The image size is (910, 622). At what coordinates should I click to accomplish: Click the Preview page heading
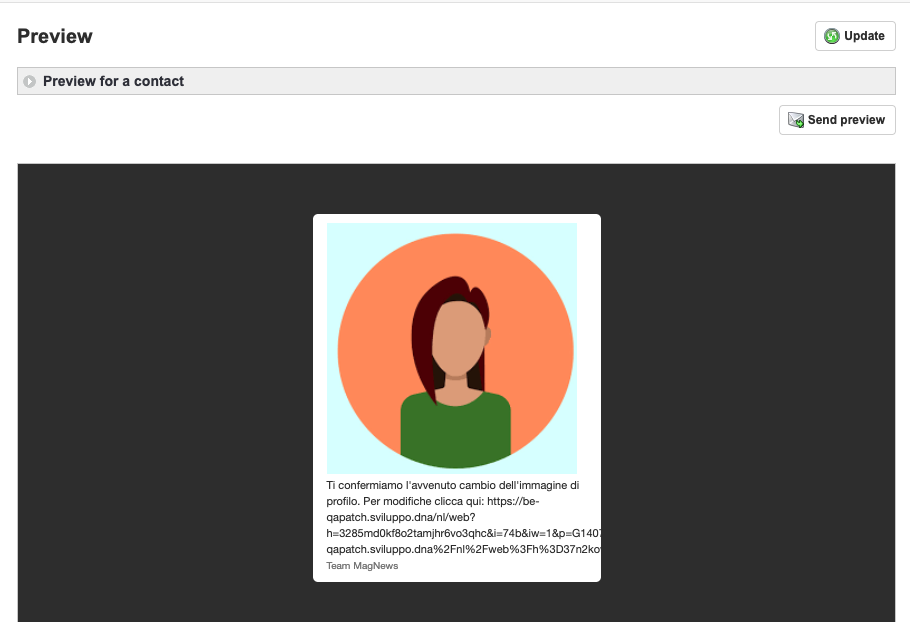click(55, 36)
